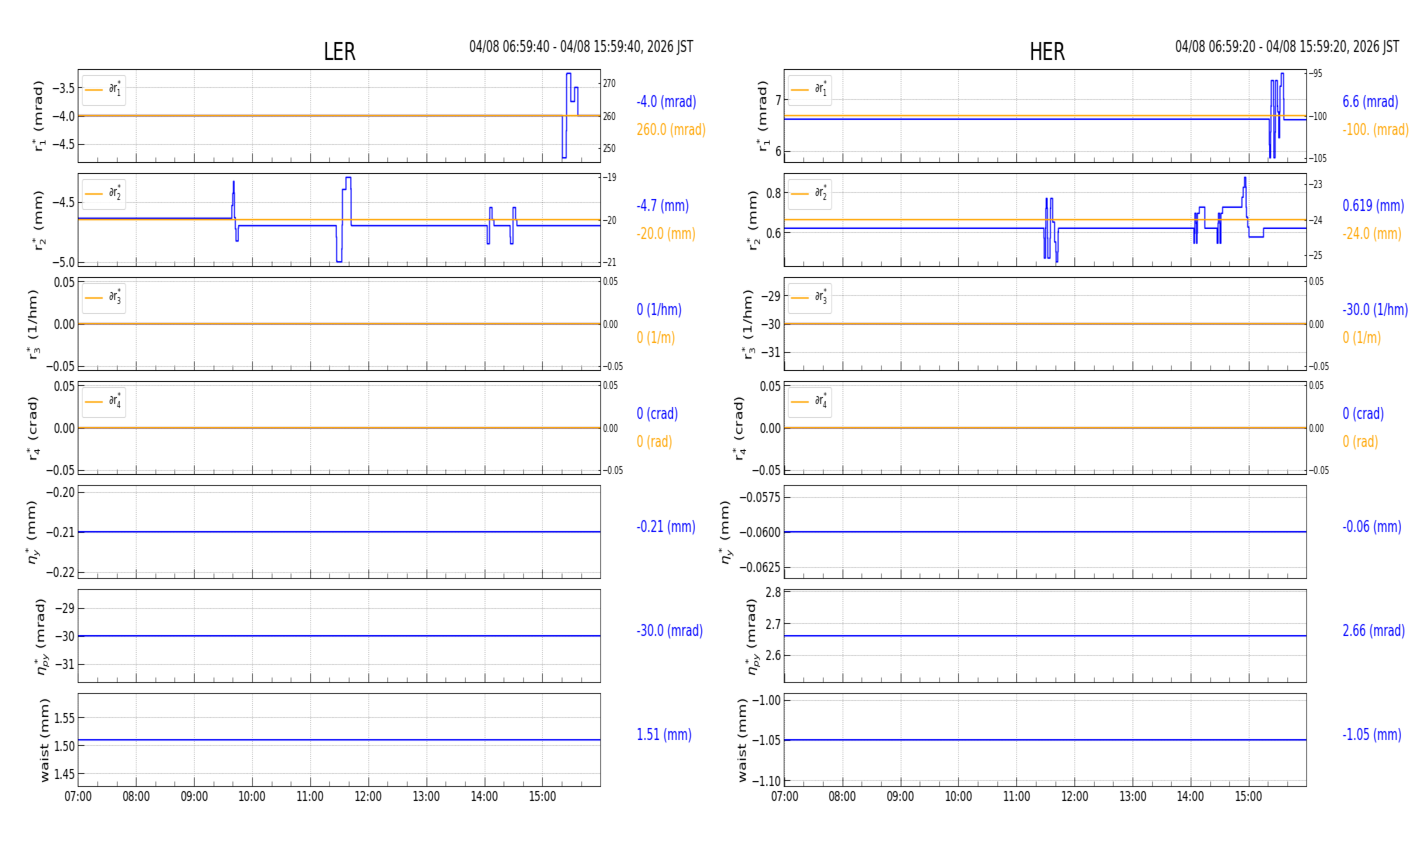
Task: Click the LER waist 1.51 (mm) value
Action: click(664, 735)
